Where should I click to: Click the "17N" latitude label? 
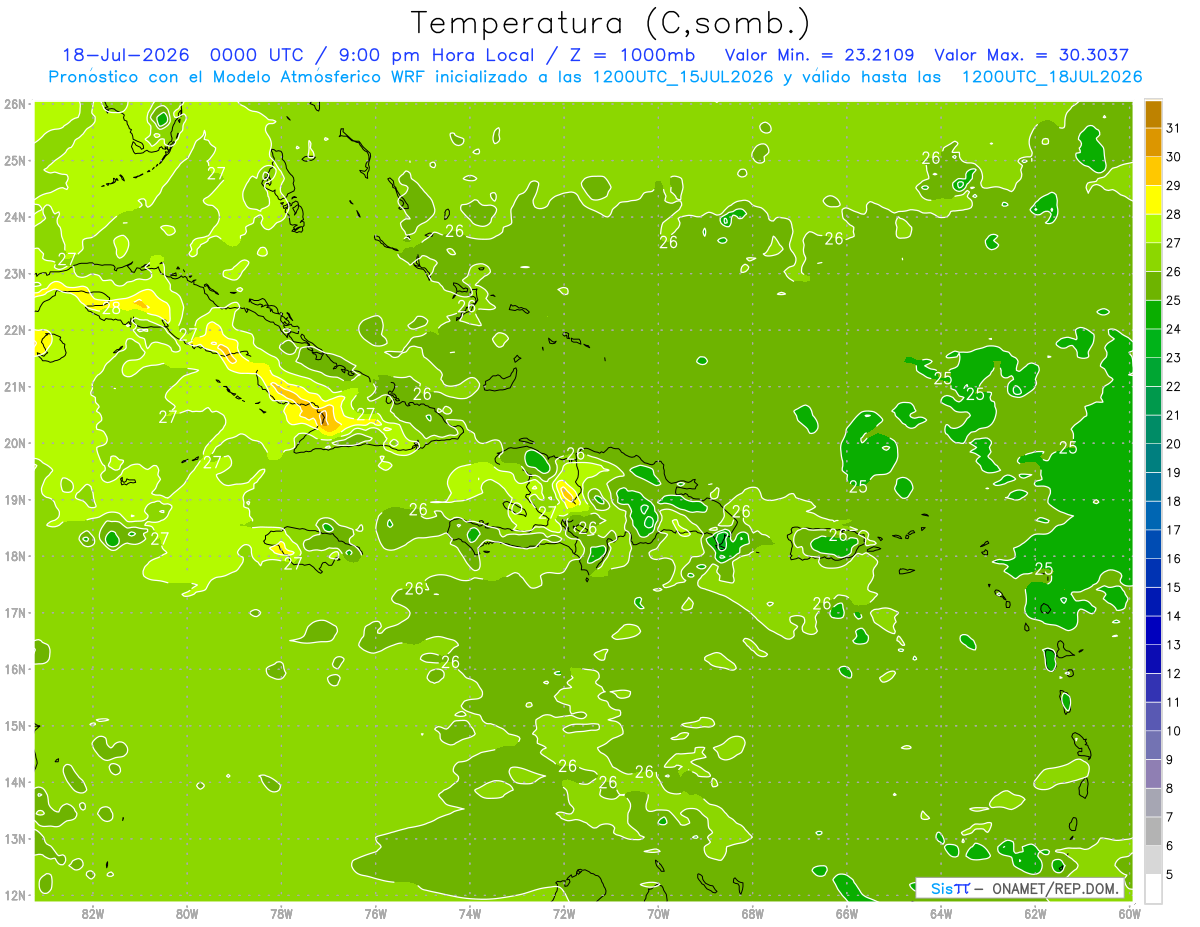pyautogui.click(x=16, y=613)
